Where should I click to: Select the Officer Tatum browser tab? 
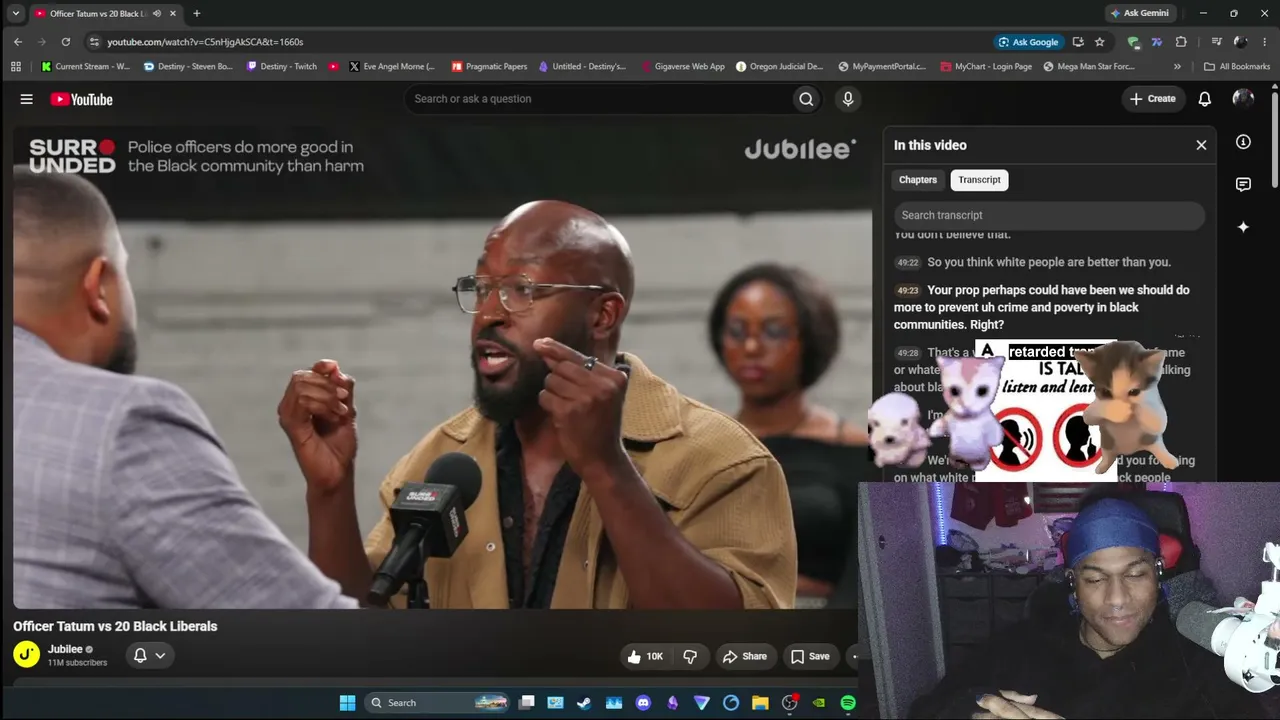(104, 14)
